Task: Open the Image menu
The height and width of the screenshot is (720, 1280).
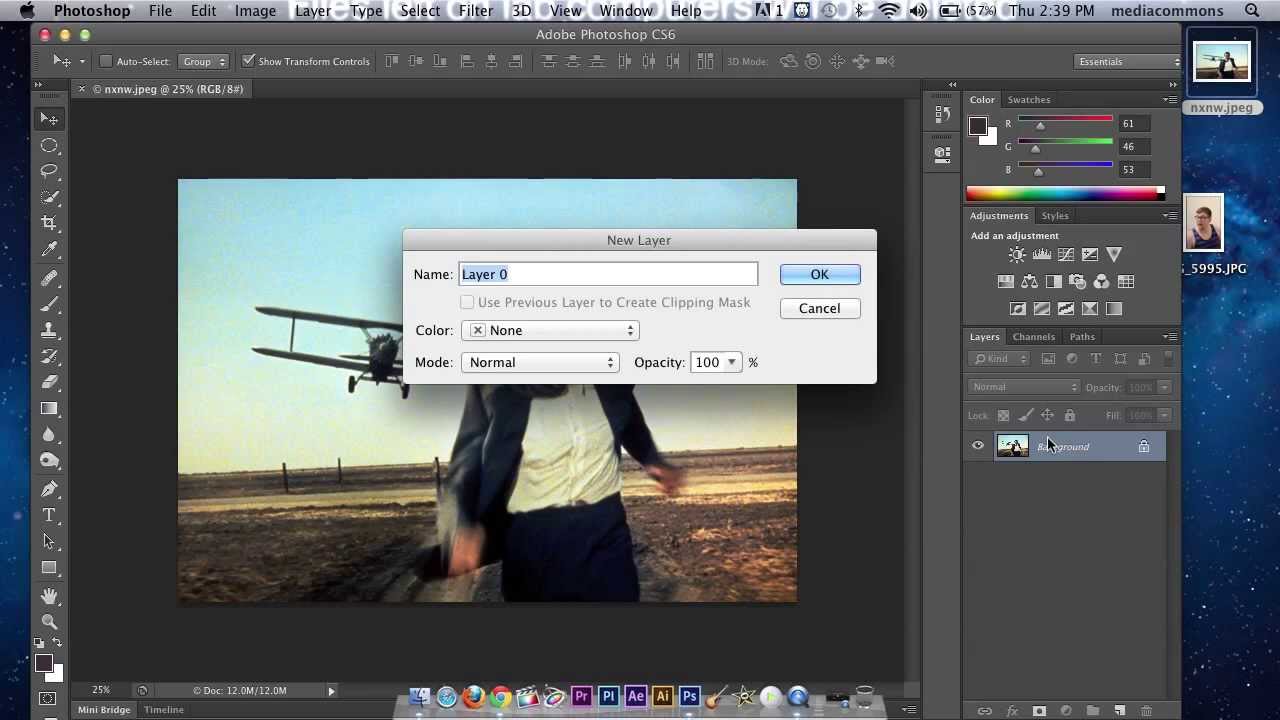Action: 255,11
